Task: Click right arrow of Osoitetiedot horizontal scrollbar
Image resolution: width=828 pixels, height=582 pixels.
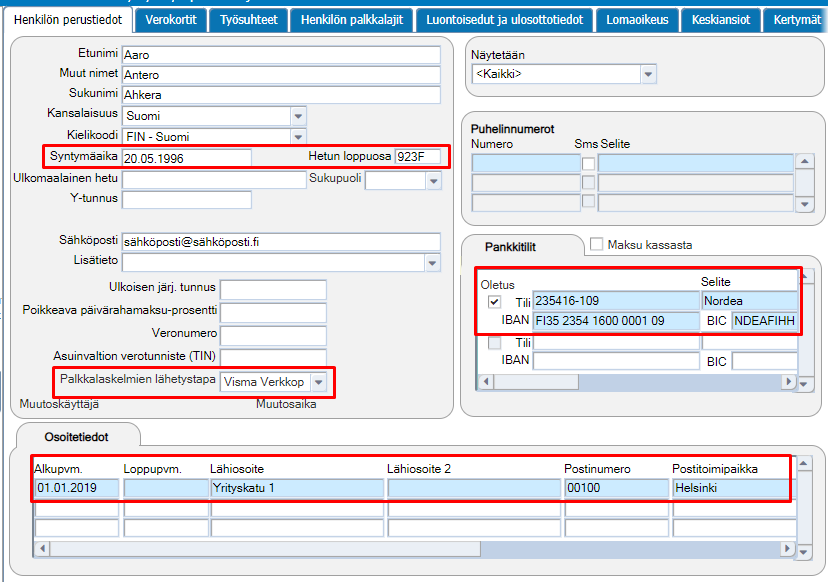Action: (x=787, y=549)
